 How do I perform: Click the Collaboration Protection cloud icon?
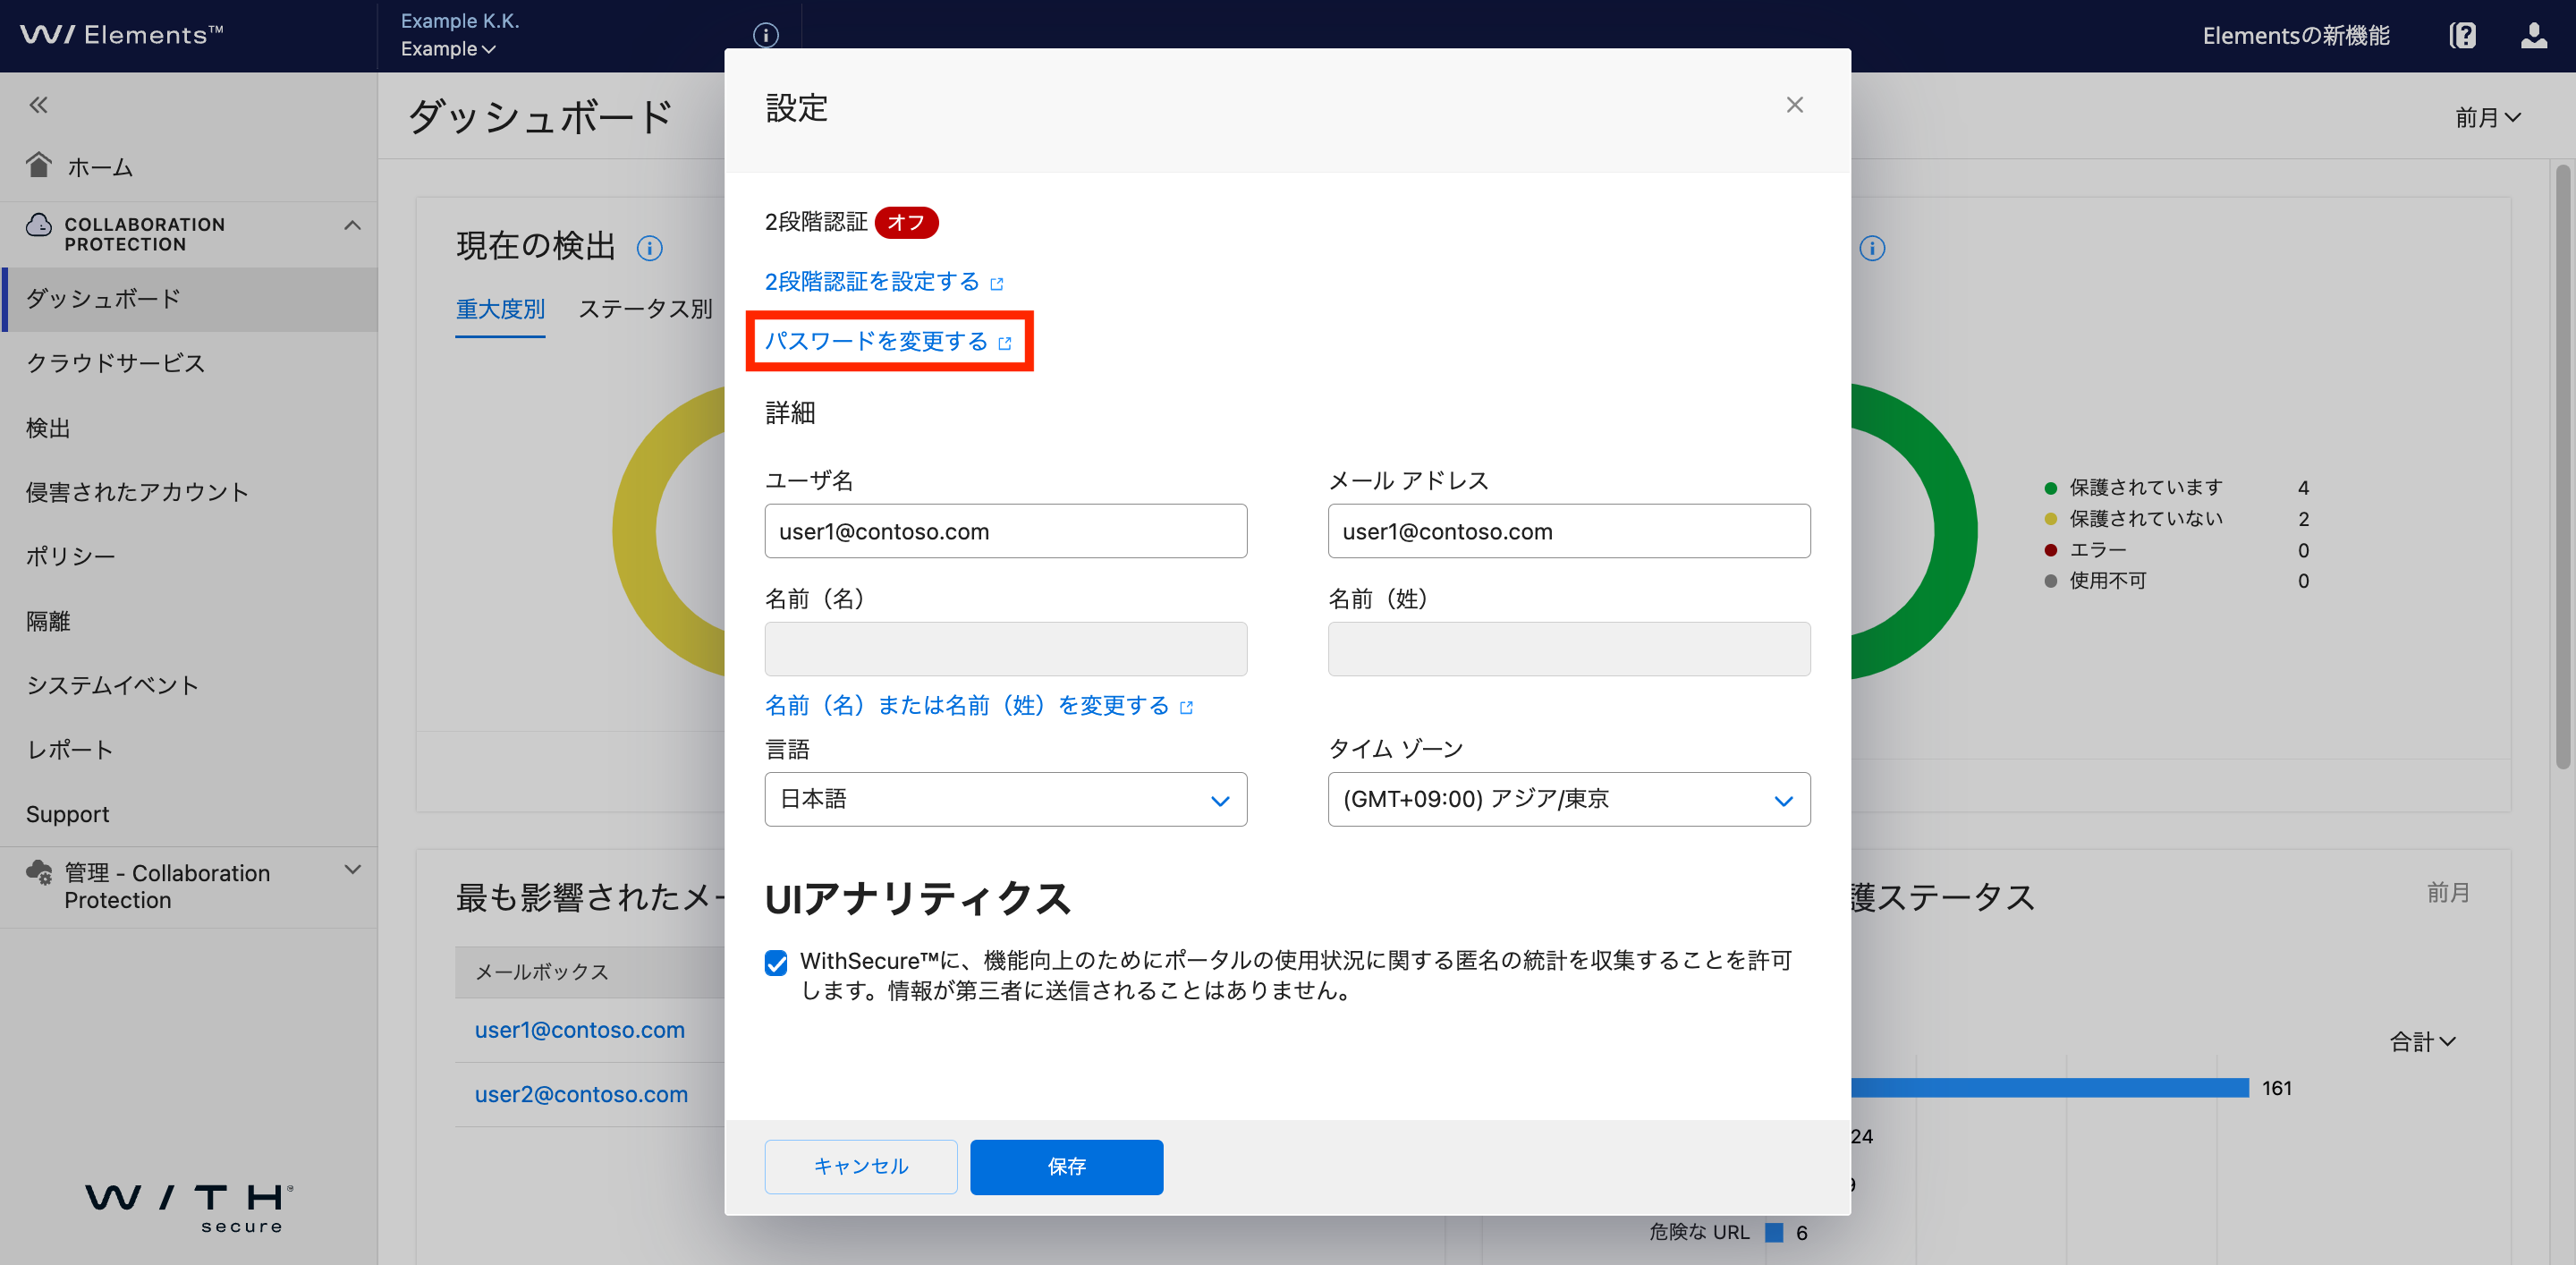(x=39, y=225)
